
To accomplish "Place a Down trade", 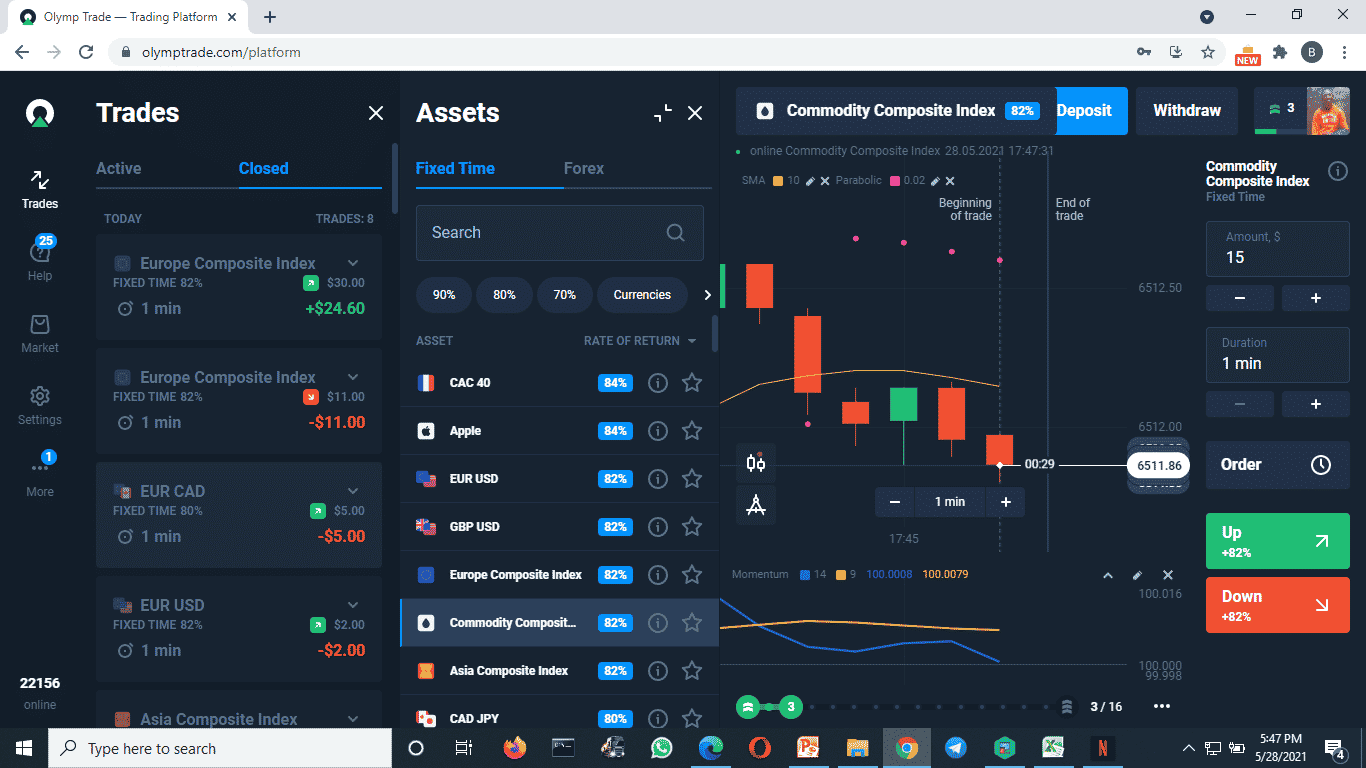I will (x=1278, y=605).
